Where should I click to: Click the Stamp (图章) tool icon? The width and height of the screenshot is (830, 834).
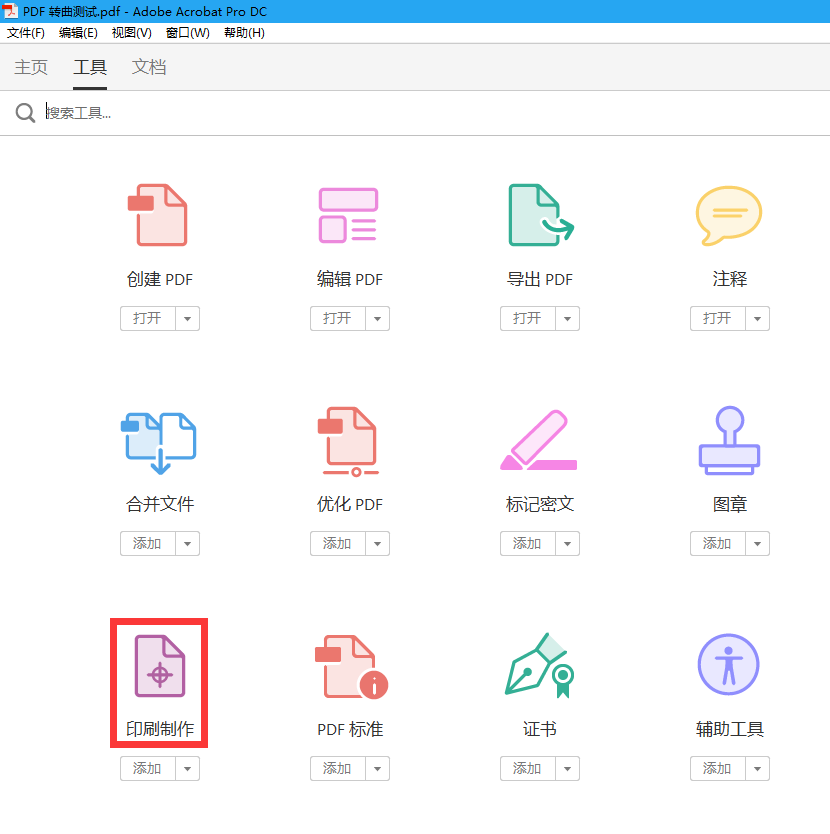pos(729,440)
